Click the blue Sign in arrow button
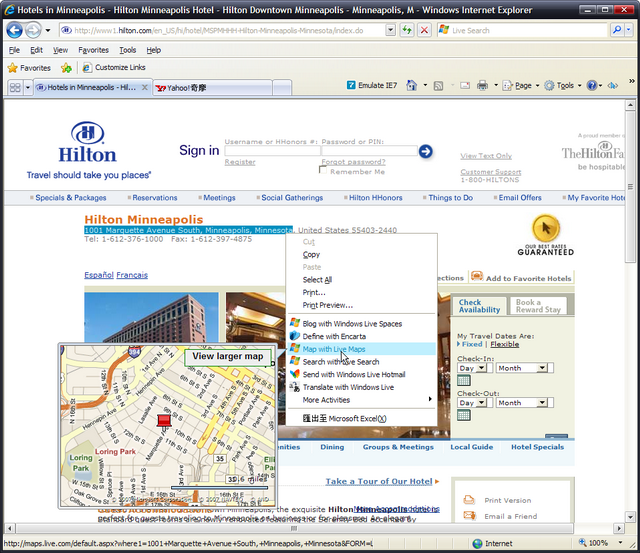The width and height of the screenshot is (640, 553). pyautogui.click(x=426, y=151)
